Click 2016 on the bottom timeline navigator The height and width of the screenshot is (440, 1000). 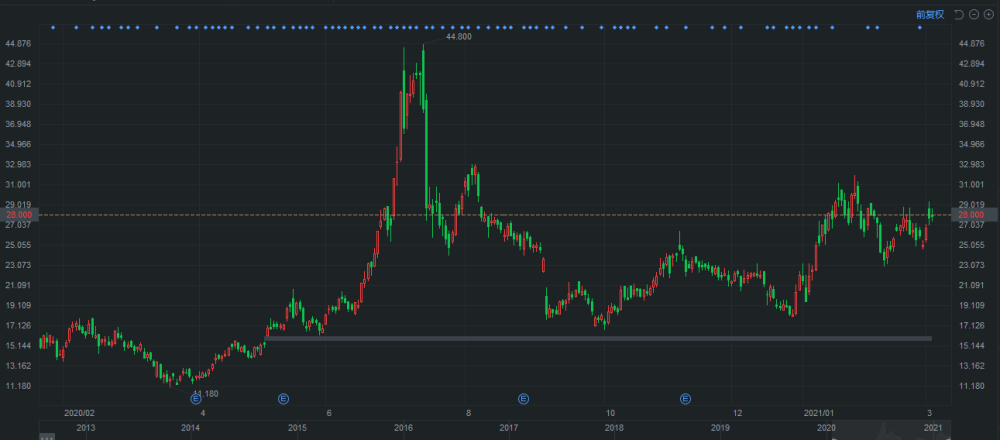tap(403, 428)
